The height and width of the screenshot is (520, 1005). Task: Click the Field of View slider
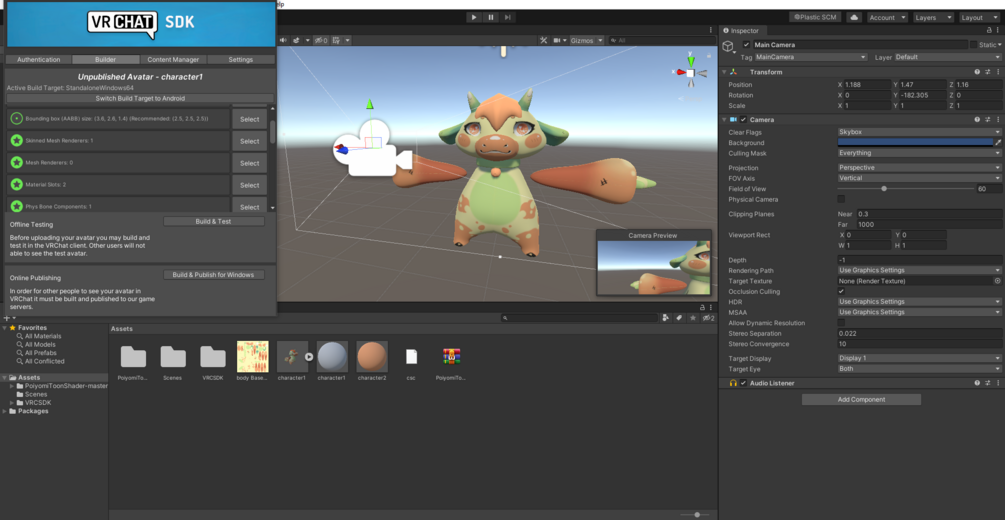905,189
